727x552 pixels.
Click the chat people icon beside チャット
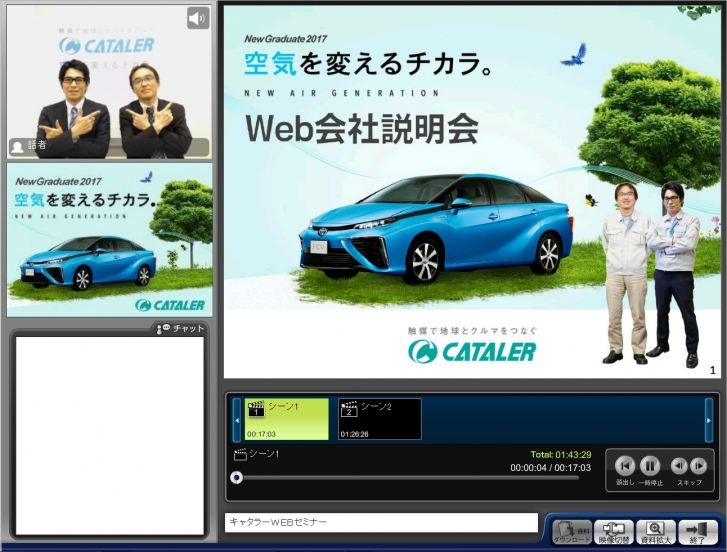coord(163,329)
